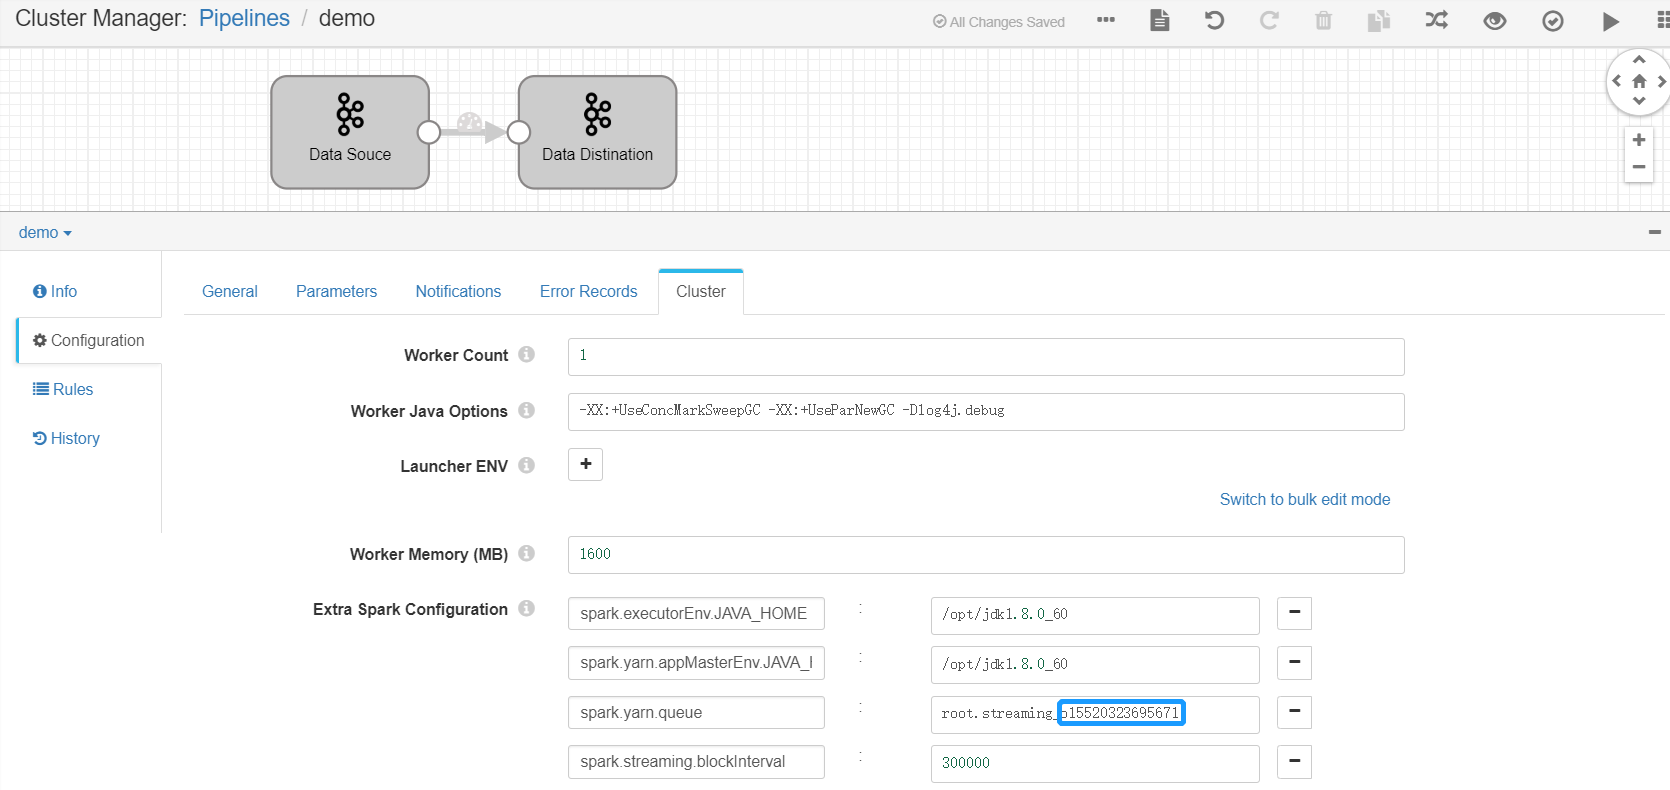Remove the spark.streaming.blockInterval row
Image resolution: width=1670 pixels, height=790 pixels.
pyautogui.click(x=1294, y=761)
